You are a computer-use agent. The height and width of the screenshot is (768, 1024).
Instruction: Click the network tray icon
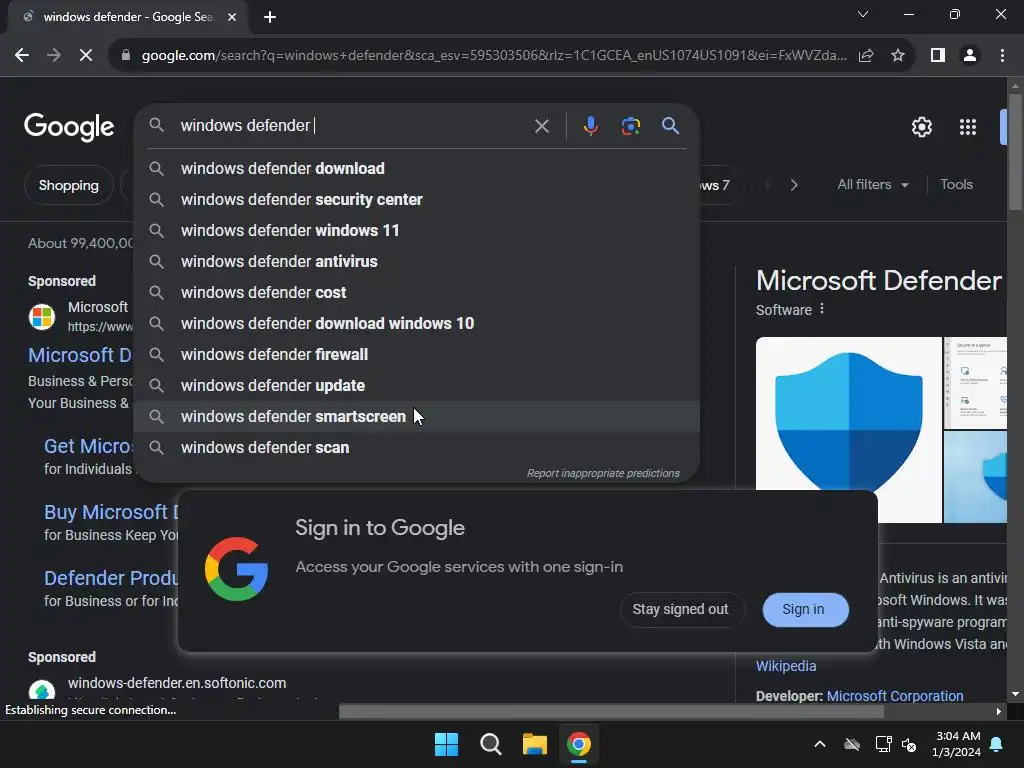[883, 744]
